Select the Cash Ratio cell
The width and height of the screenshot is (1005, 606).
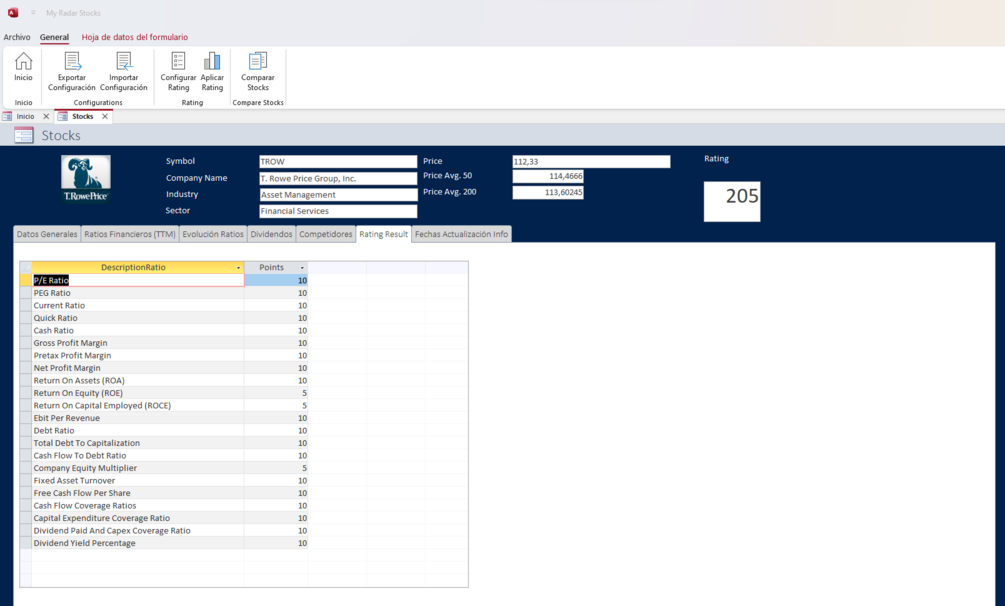138,330
